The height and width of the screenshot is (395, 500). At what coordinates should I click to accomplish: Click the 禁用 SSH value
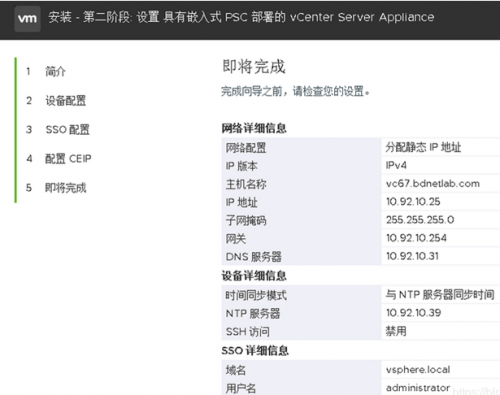[396, 331]
